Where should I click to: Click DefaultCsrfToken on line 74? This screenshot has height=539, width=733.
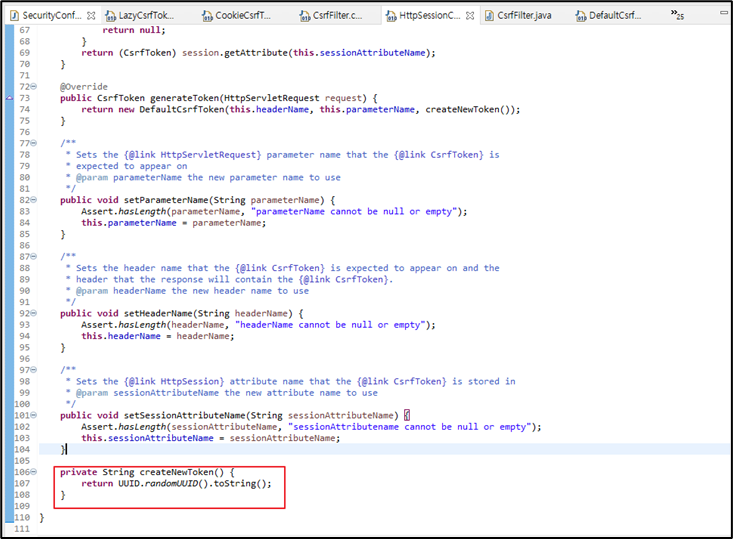(x=182, y=109)
